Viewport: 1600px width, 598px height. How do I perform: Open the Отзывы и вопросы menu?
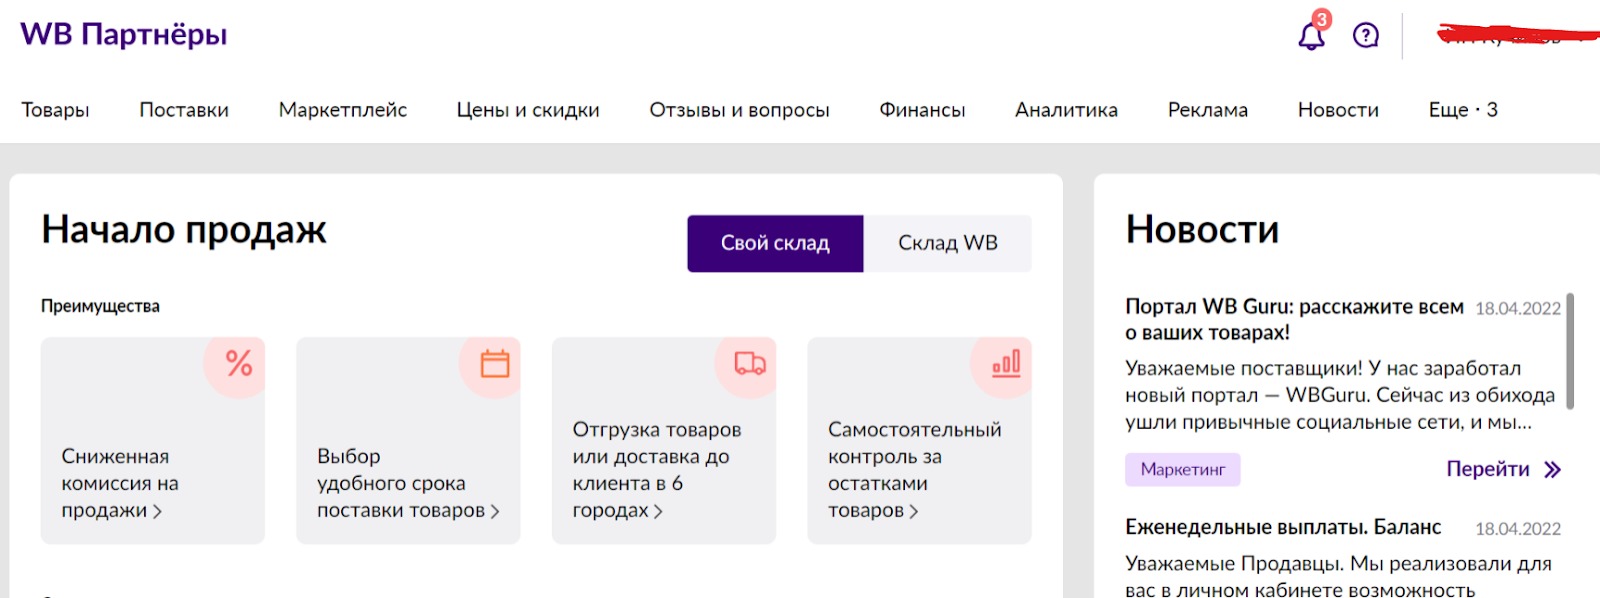click(739, 110)
